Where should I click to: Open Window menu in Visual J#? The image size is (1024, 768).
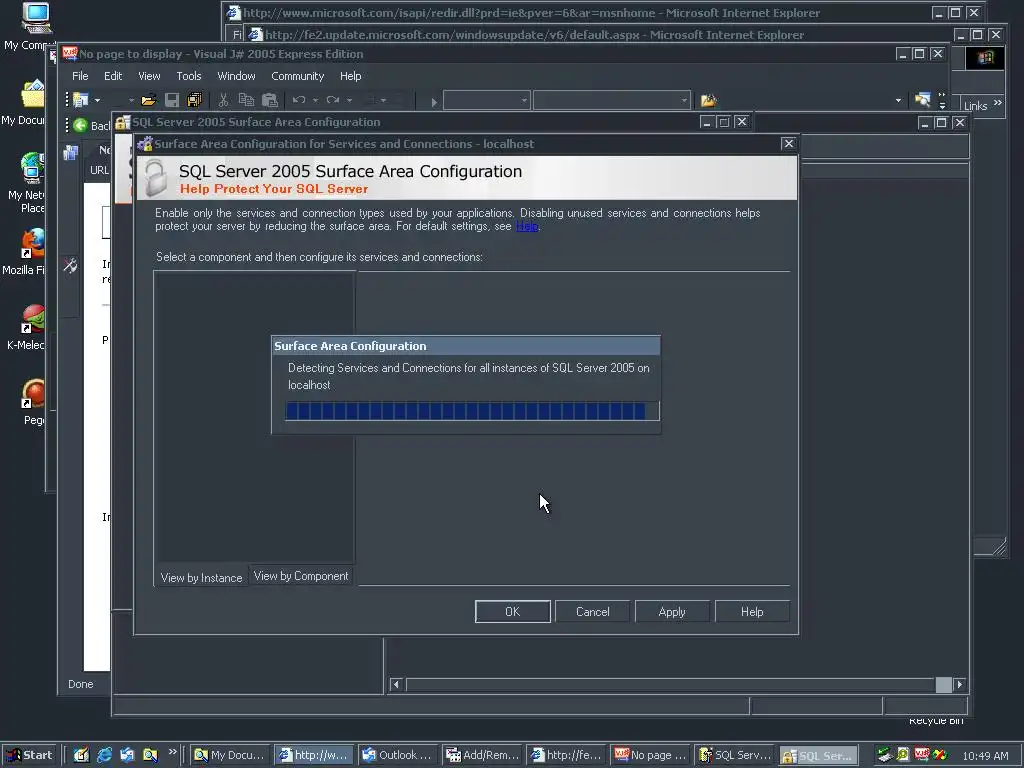point(236,76)
